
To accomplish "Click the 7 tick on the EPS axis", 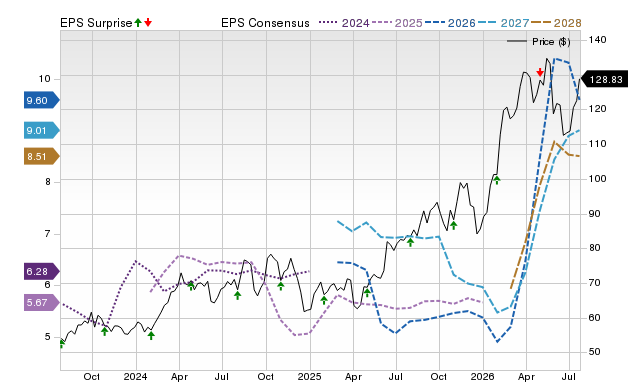I will 48,234.
